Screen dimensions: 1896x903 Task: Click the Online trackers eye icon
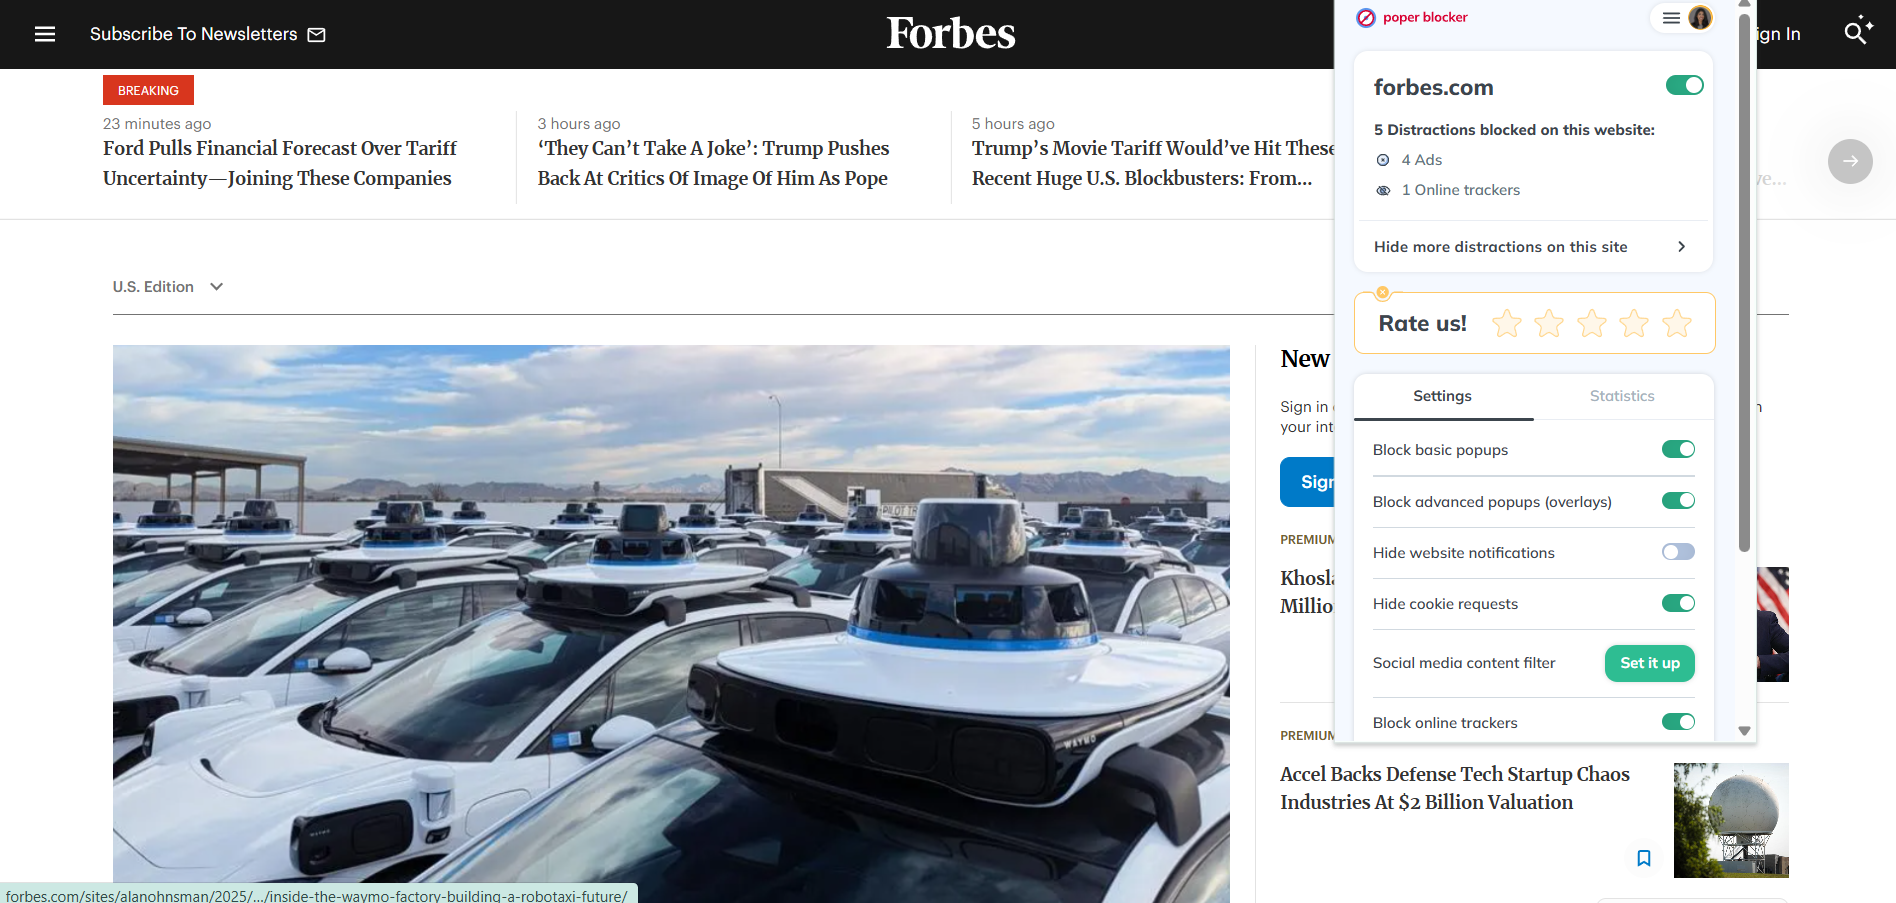click(x=1383, y=190)
